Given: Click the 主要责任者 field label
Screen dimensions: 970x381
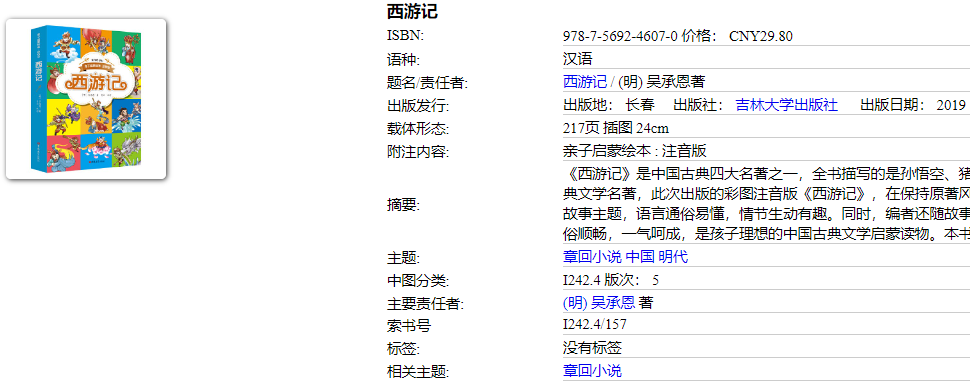Looking at the screenshot, I should pos(425,304).
